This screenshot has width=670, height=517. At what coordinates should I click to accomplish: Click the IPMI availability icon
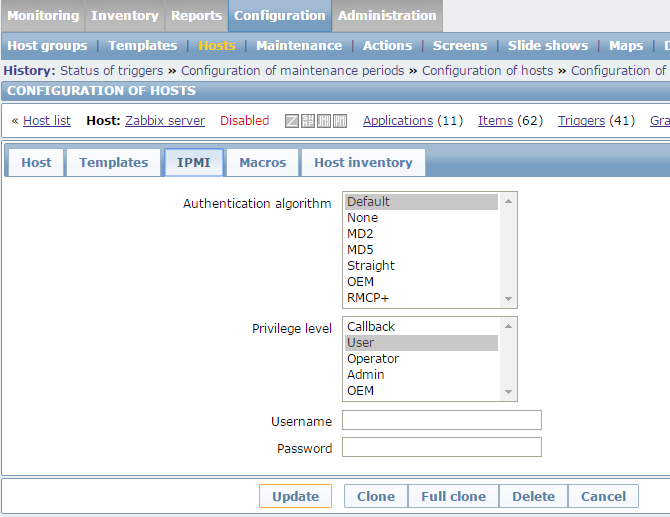[340, 121]
